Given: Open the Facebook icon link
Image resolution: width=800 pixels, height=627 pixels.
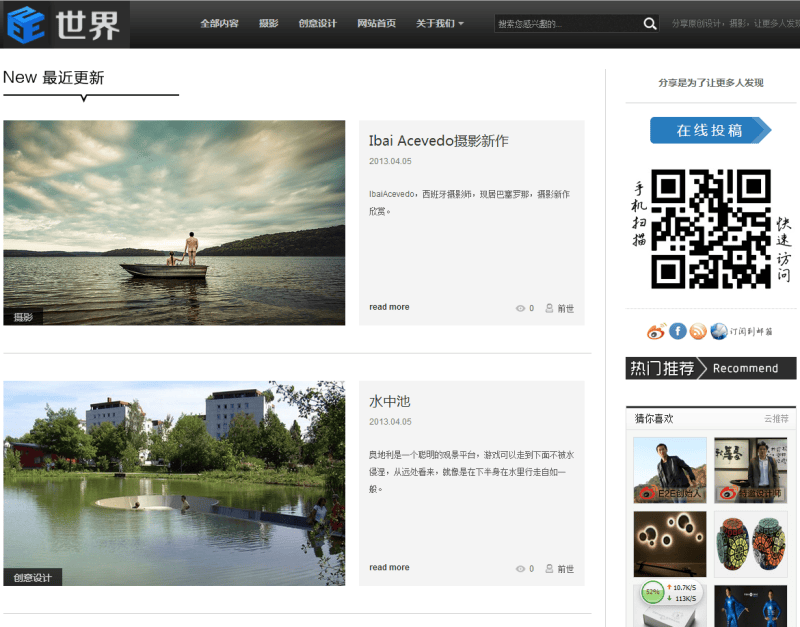Looking at the screenshot, I should tap(678, 331).
